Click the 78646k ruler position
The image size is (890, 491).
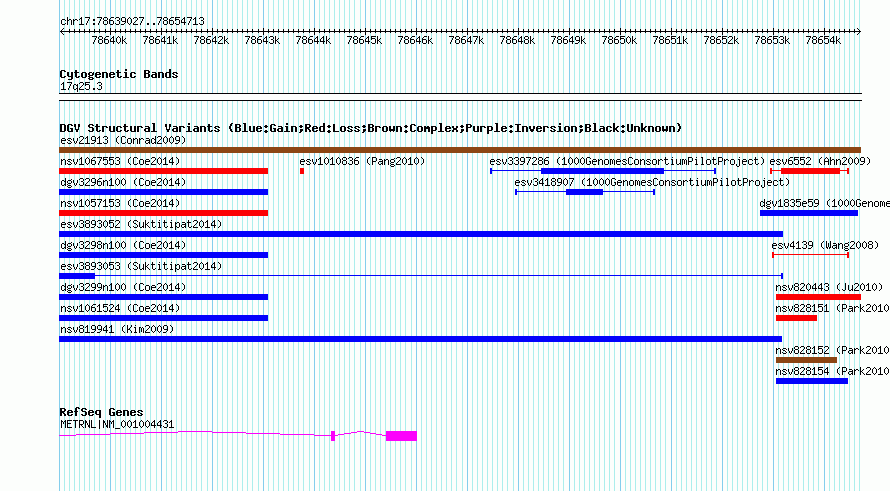(415, 41)
